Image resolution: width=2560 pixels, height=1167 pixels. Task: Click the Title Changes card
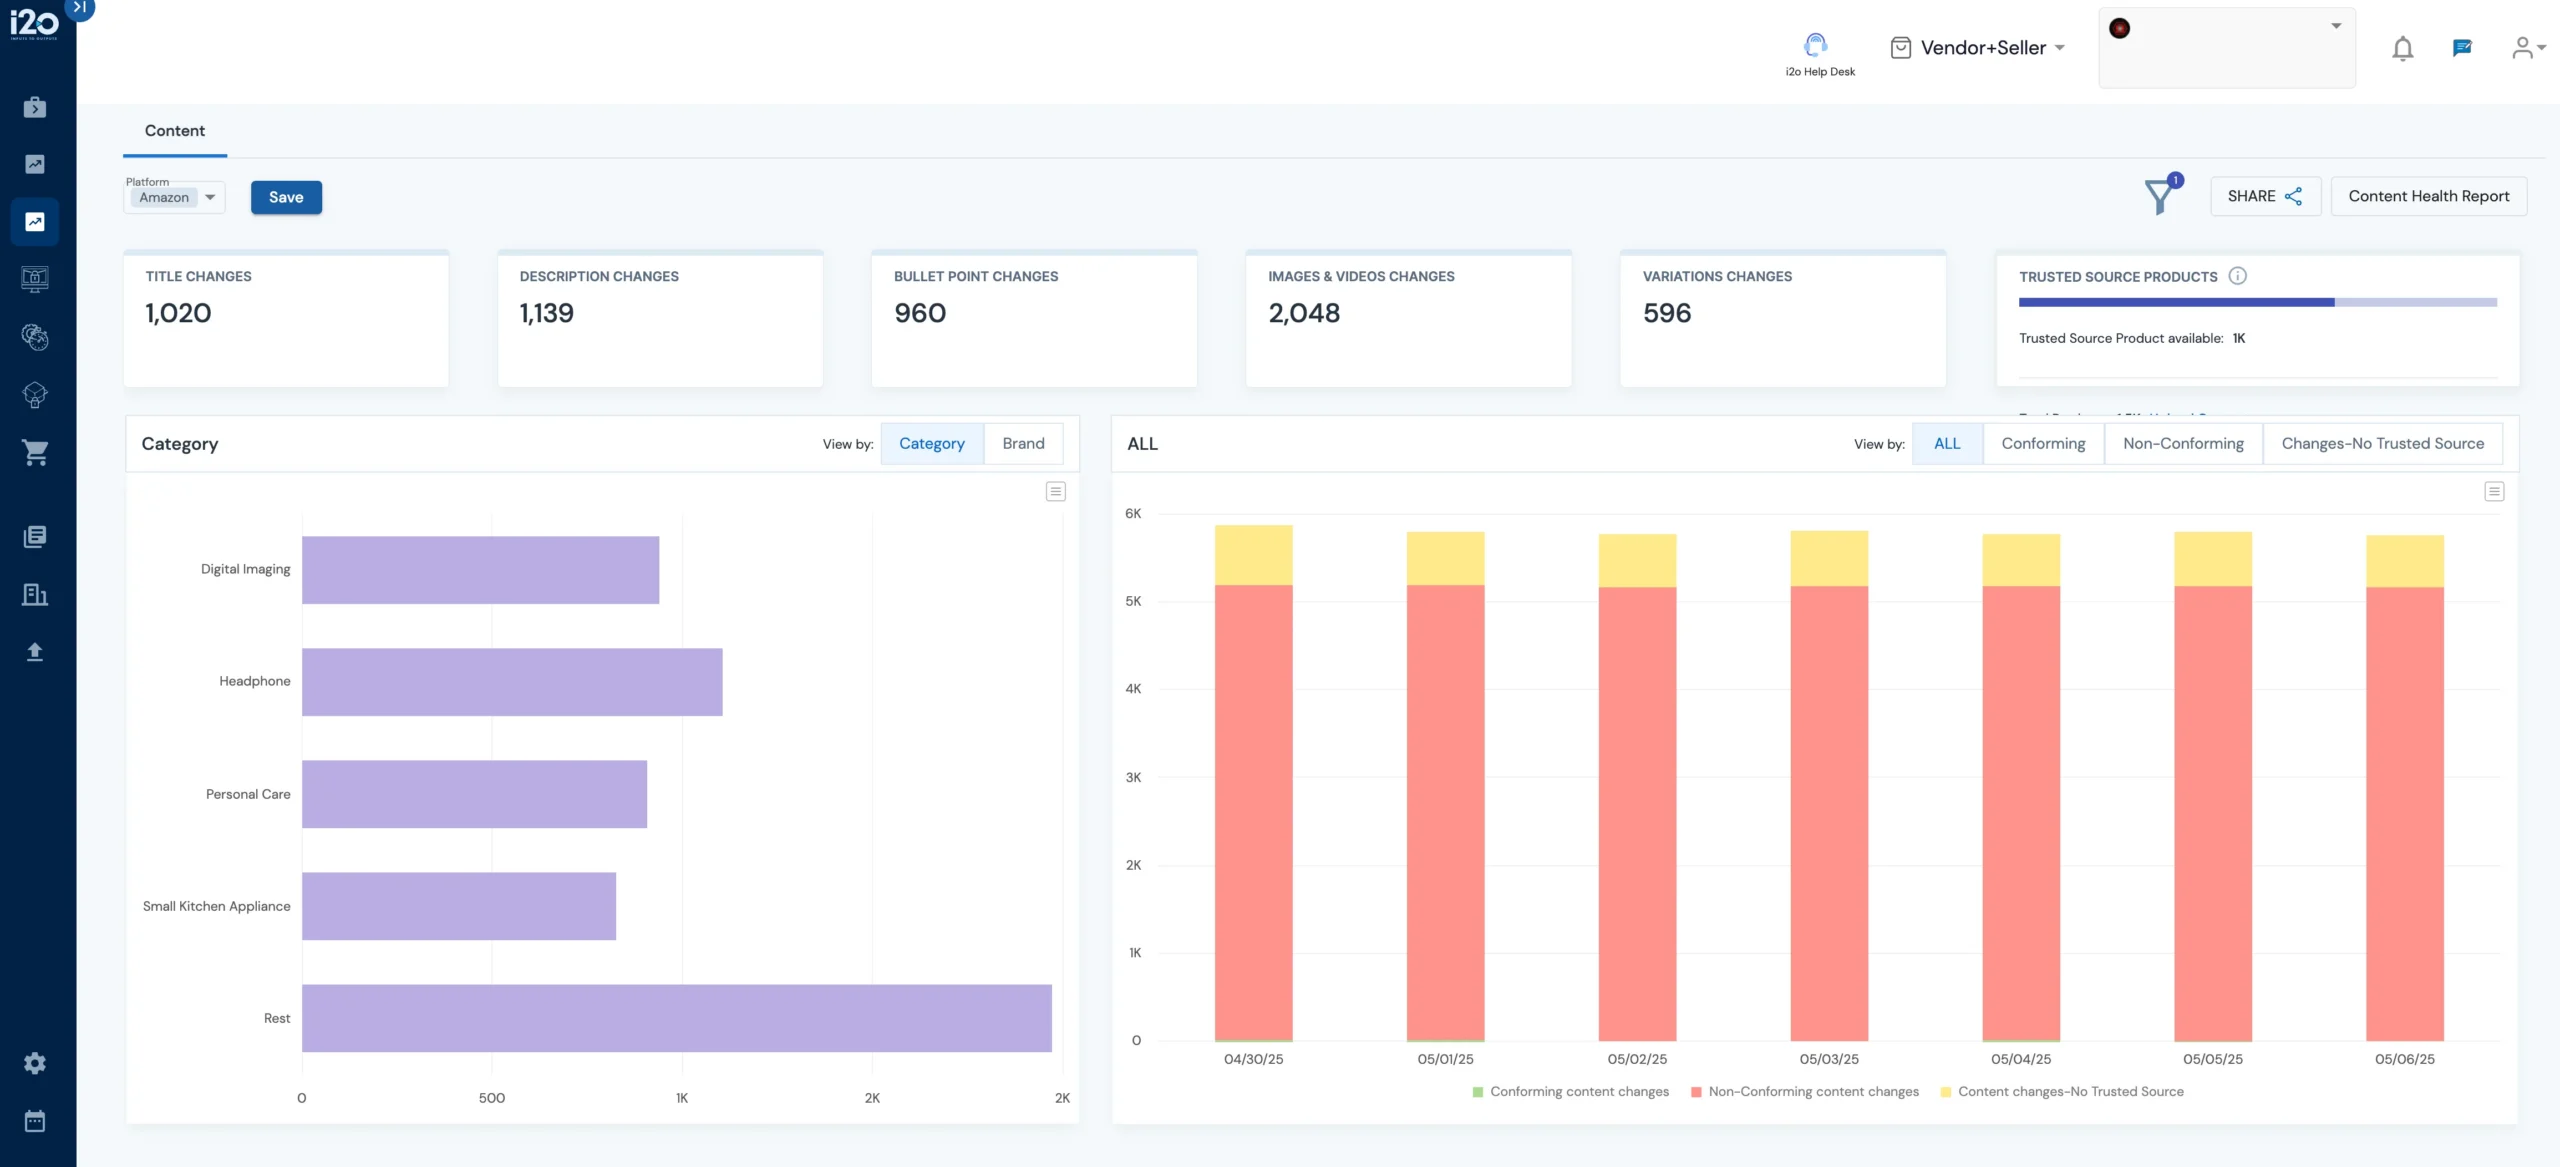tap(286, 318)
